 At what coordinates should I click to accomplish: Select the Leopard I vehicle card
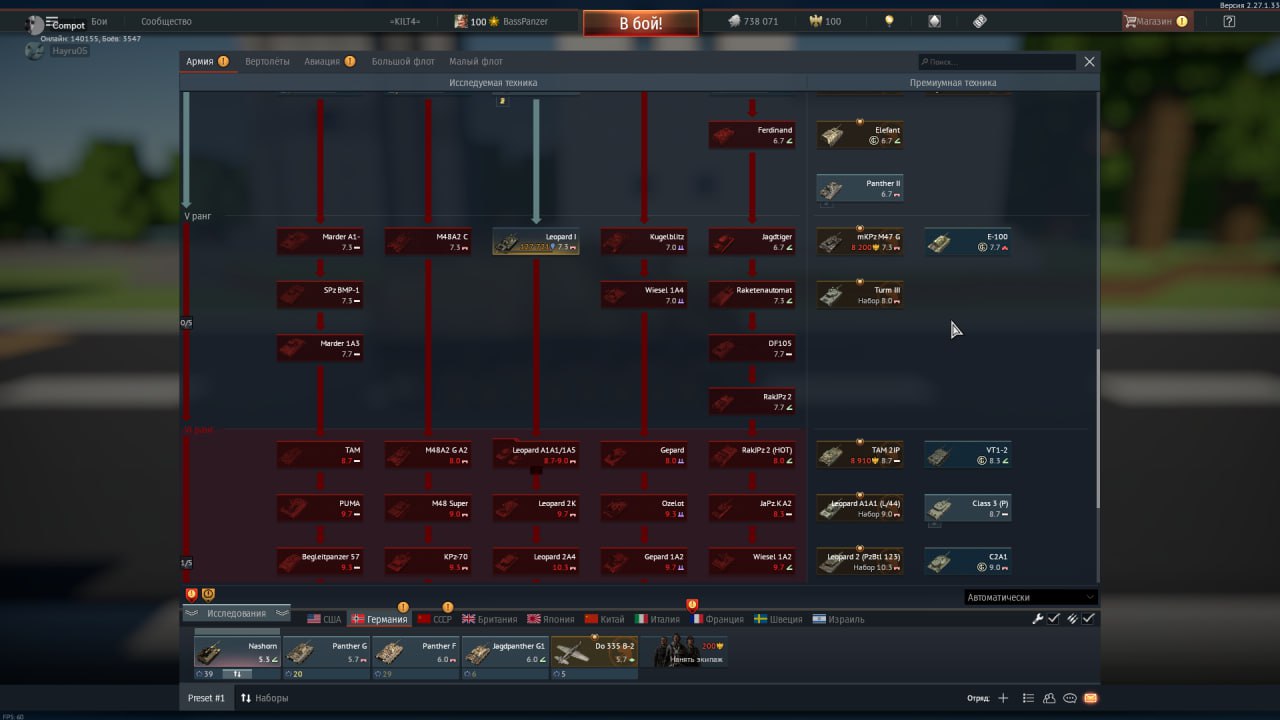click(x=536, y=242)
